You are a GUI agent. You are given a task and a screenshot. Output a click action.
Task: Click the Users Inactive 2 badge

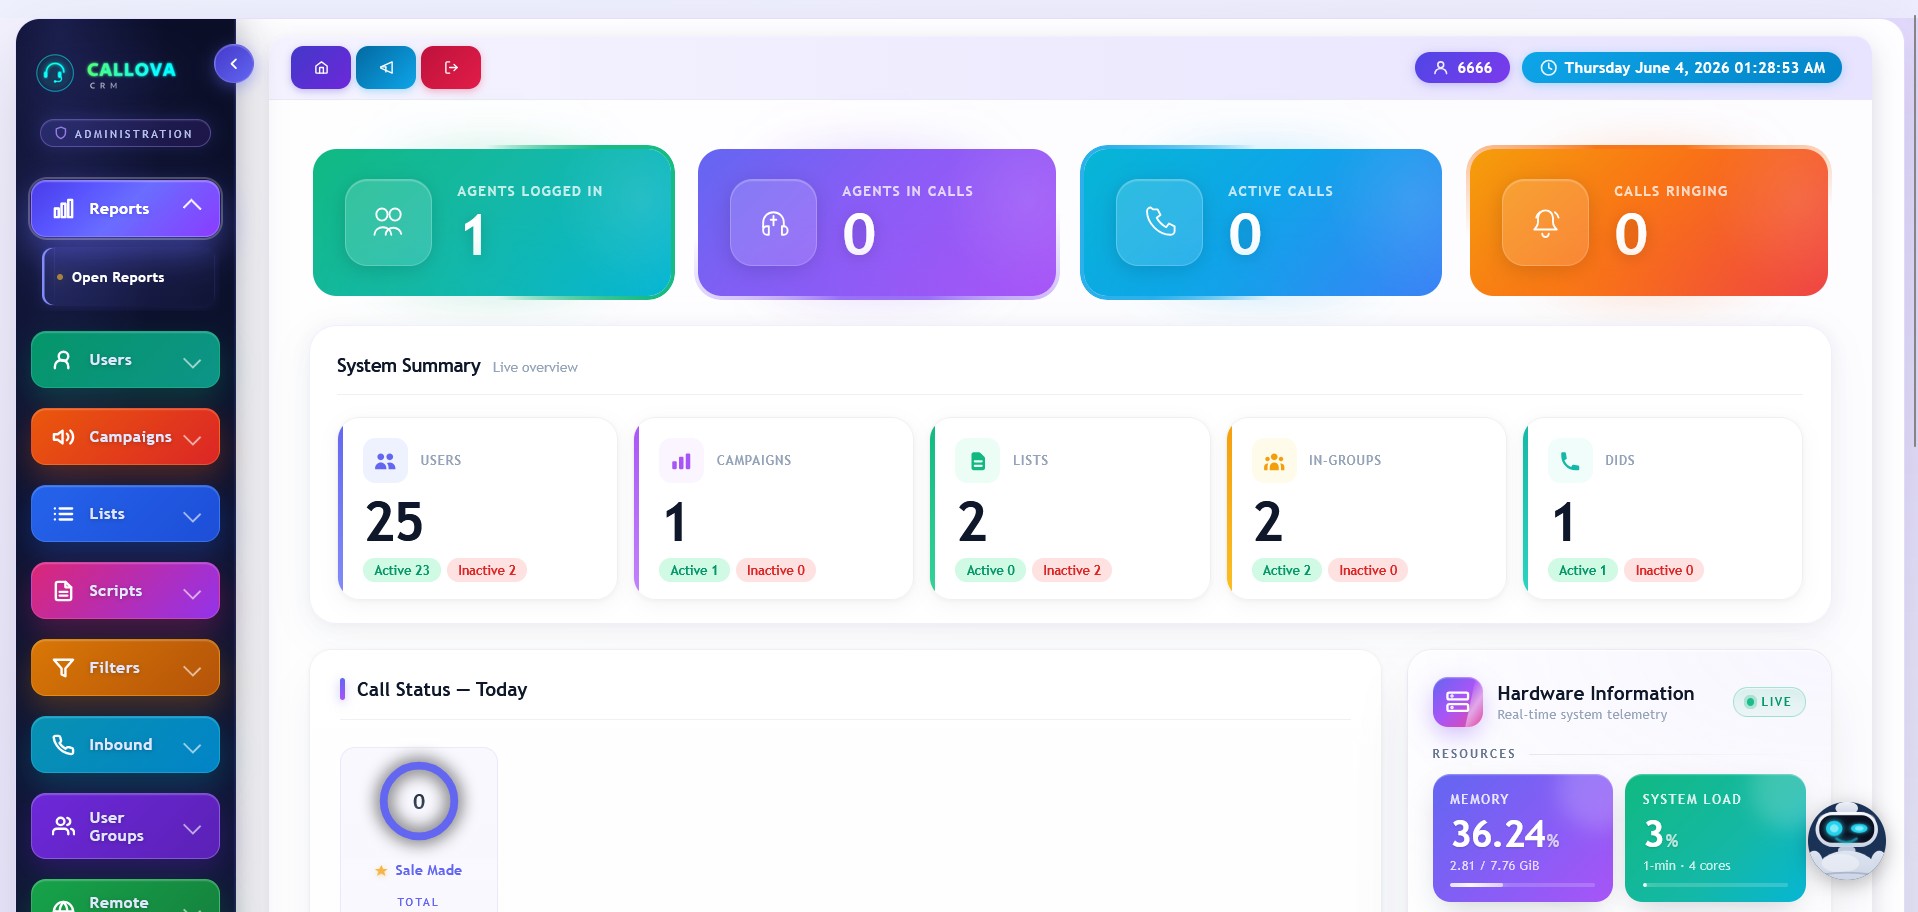click(487, 570)
